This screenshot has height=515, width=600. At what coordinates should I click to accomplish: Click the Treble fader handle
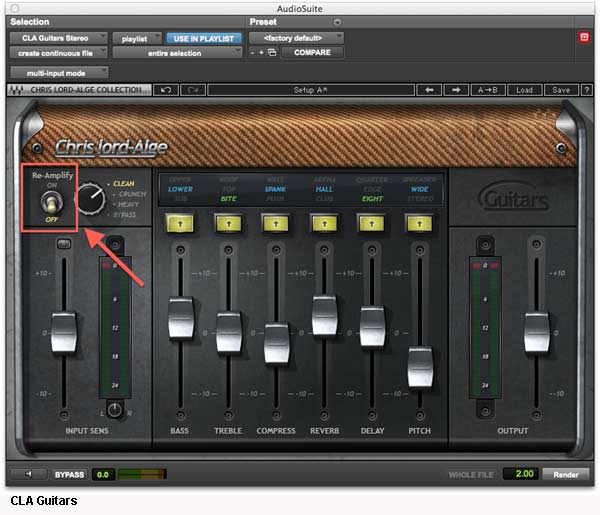pos(229,332)
